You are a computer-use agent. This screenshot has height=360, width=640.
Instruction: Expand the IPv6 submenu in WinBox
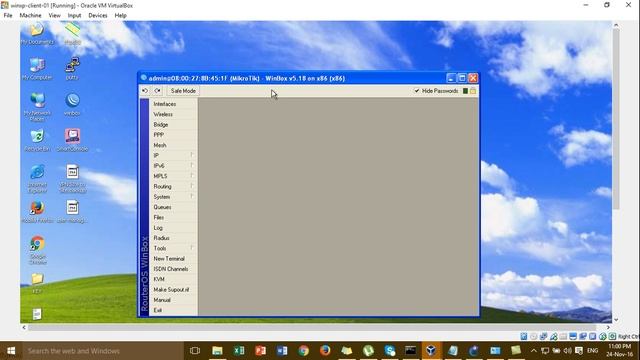pos(192,165)
